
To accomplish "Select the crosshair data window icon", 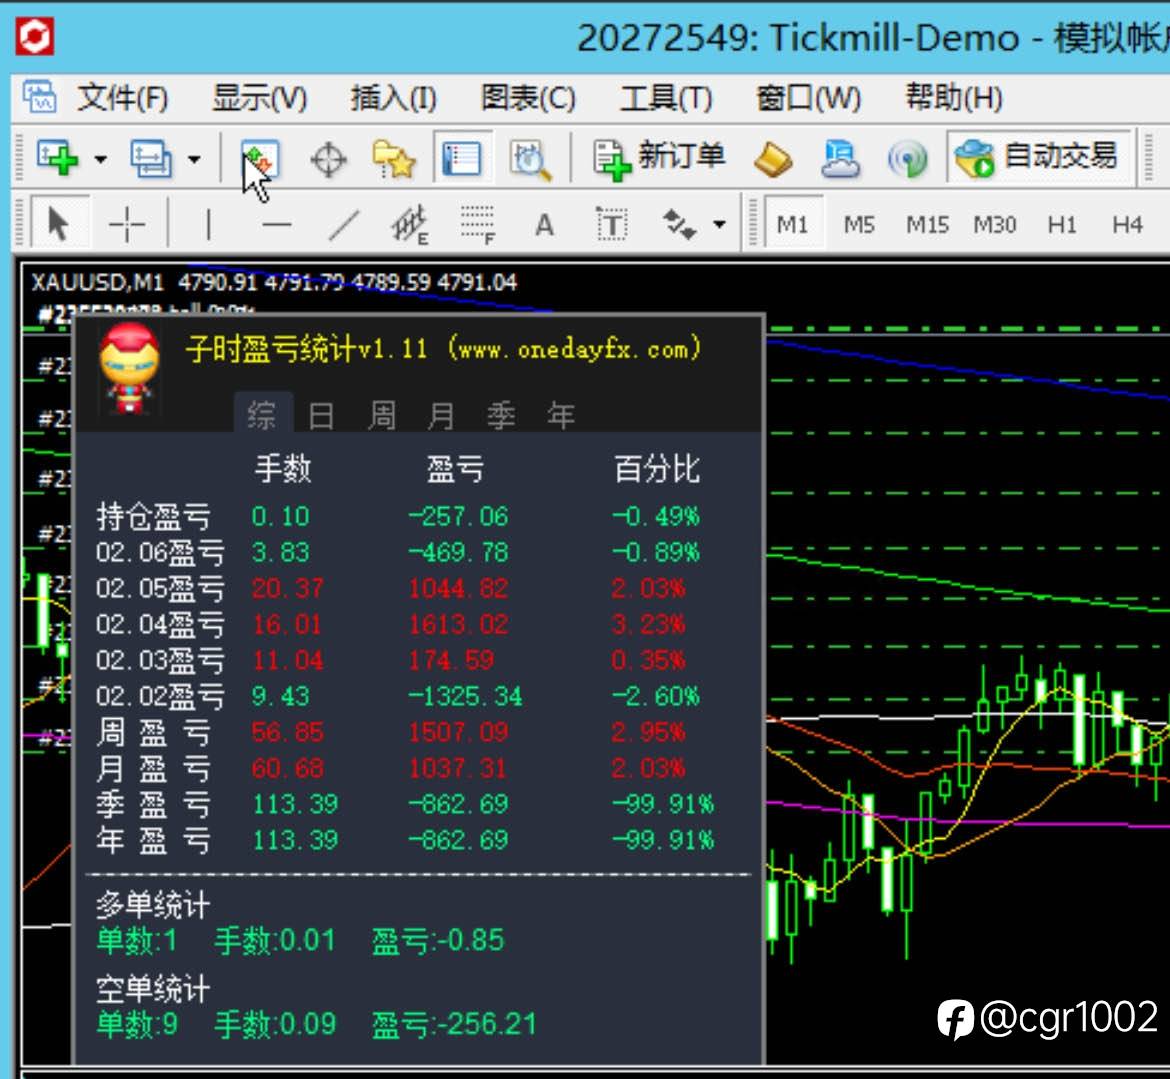I will point(328,160).
